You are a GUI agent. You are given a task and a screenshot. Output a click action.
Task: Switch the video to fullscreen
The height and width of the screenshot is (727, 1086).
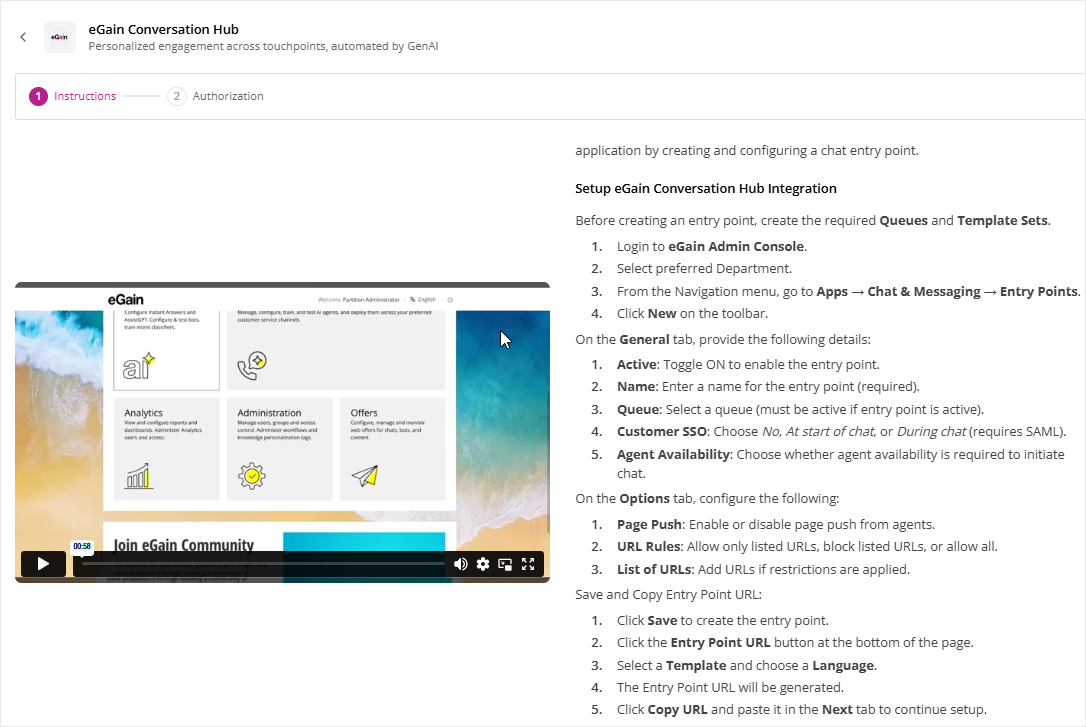click(x=528, y=564)
